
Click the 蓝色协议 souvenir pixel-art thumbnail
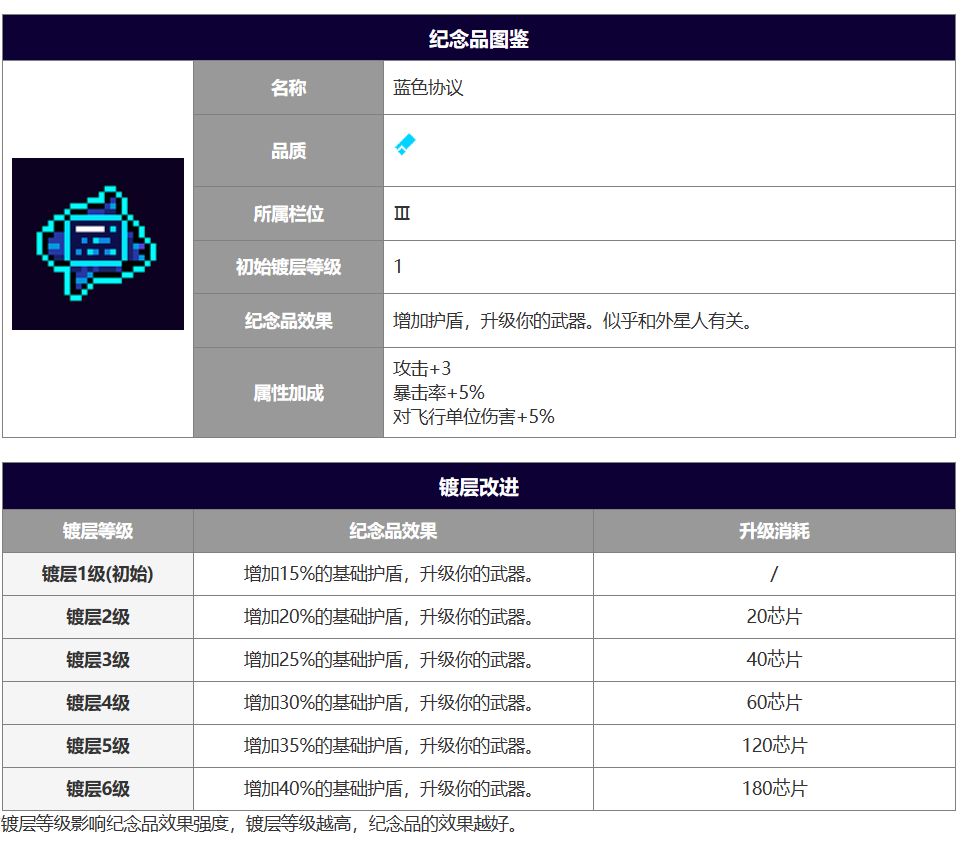pos(98,244)
